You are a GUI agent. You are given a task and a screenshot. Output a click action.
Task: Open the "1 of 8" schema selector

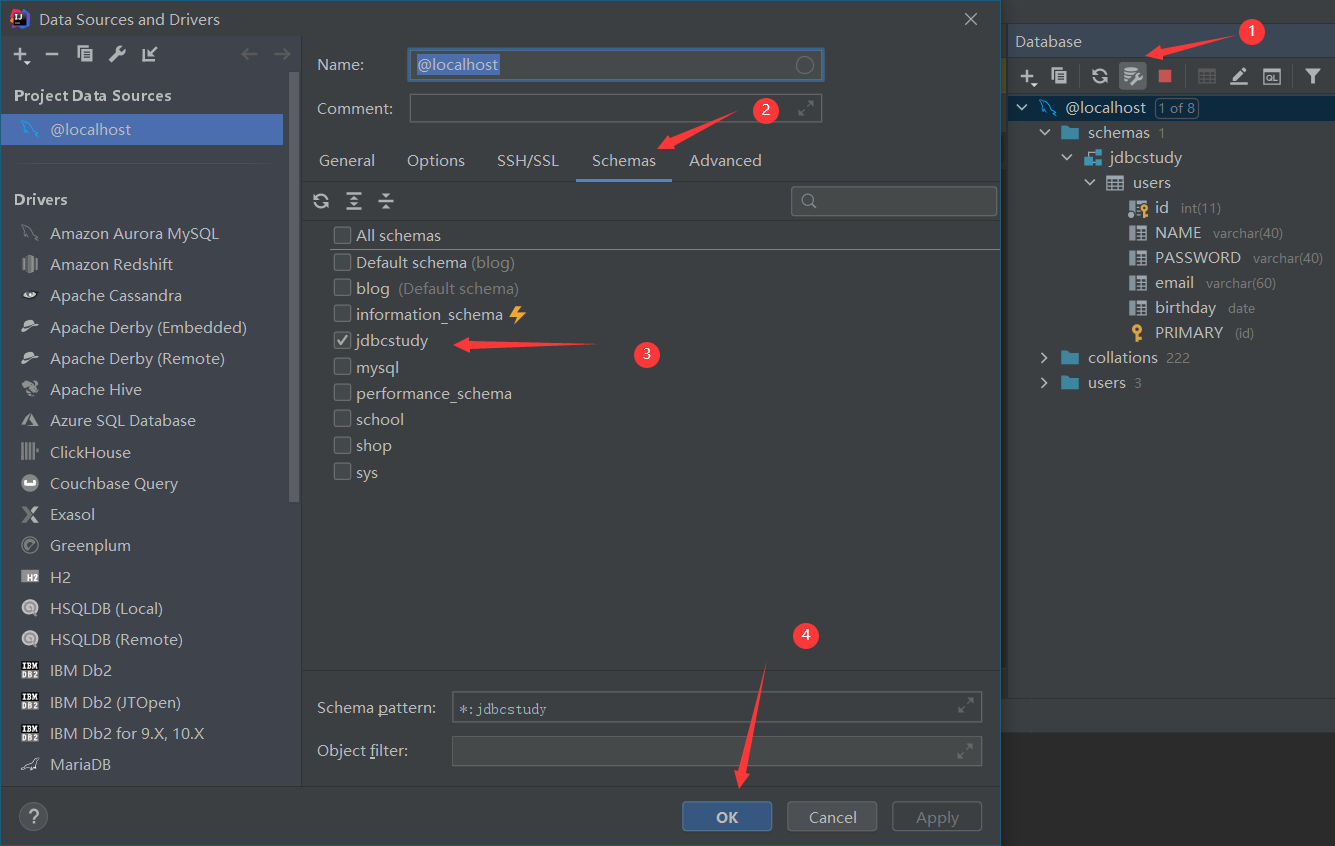[x=1177, y=108]
